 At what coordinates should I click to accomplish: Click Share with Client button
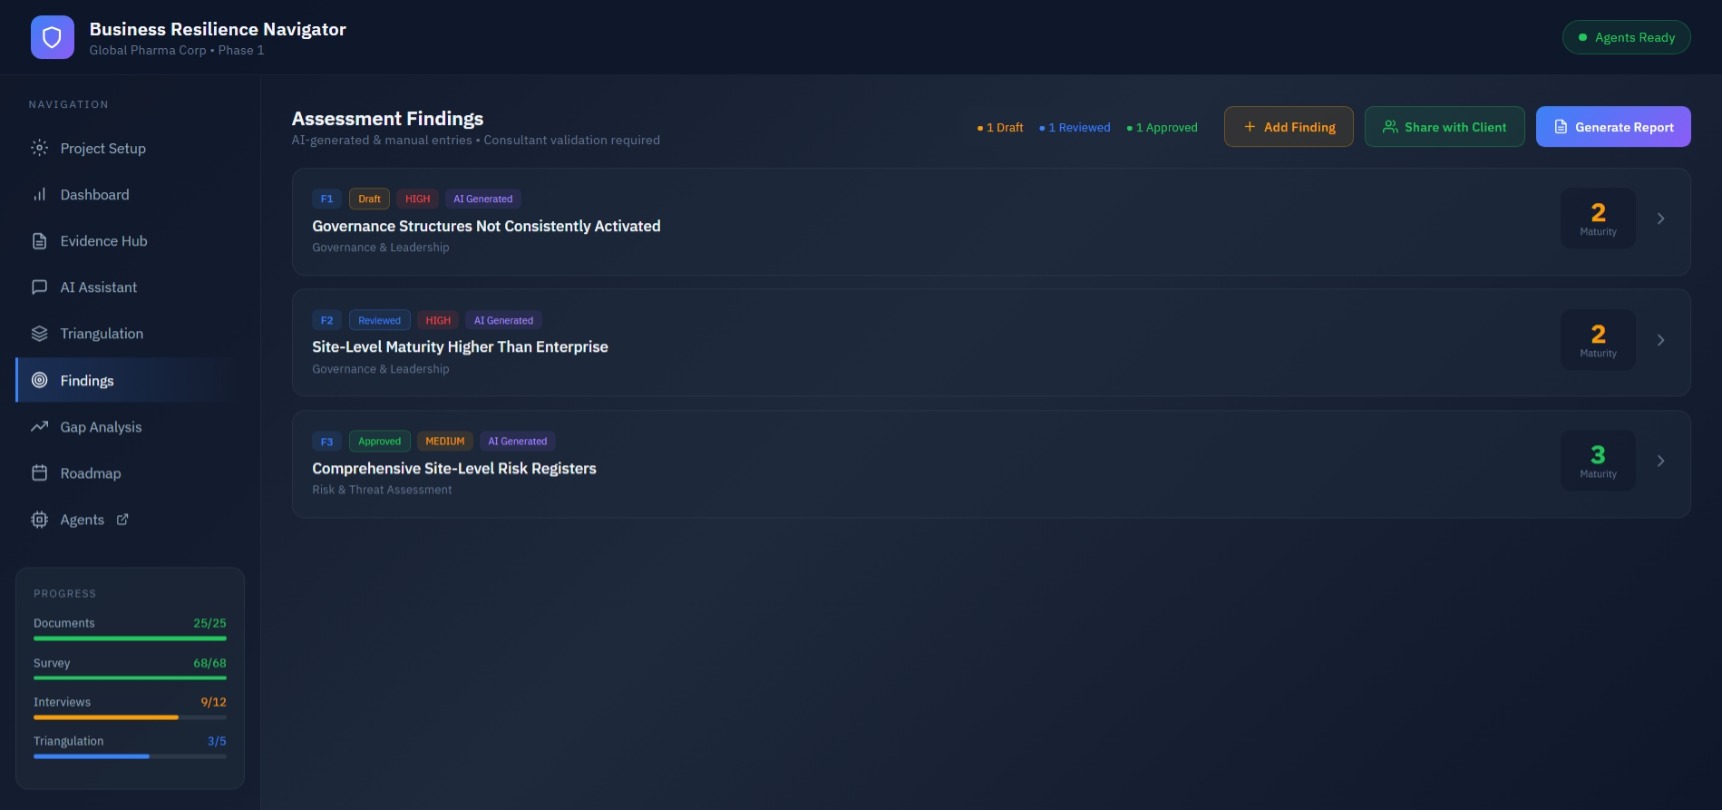click(x=1444, y=127)
